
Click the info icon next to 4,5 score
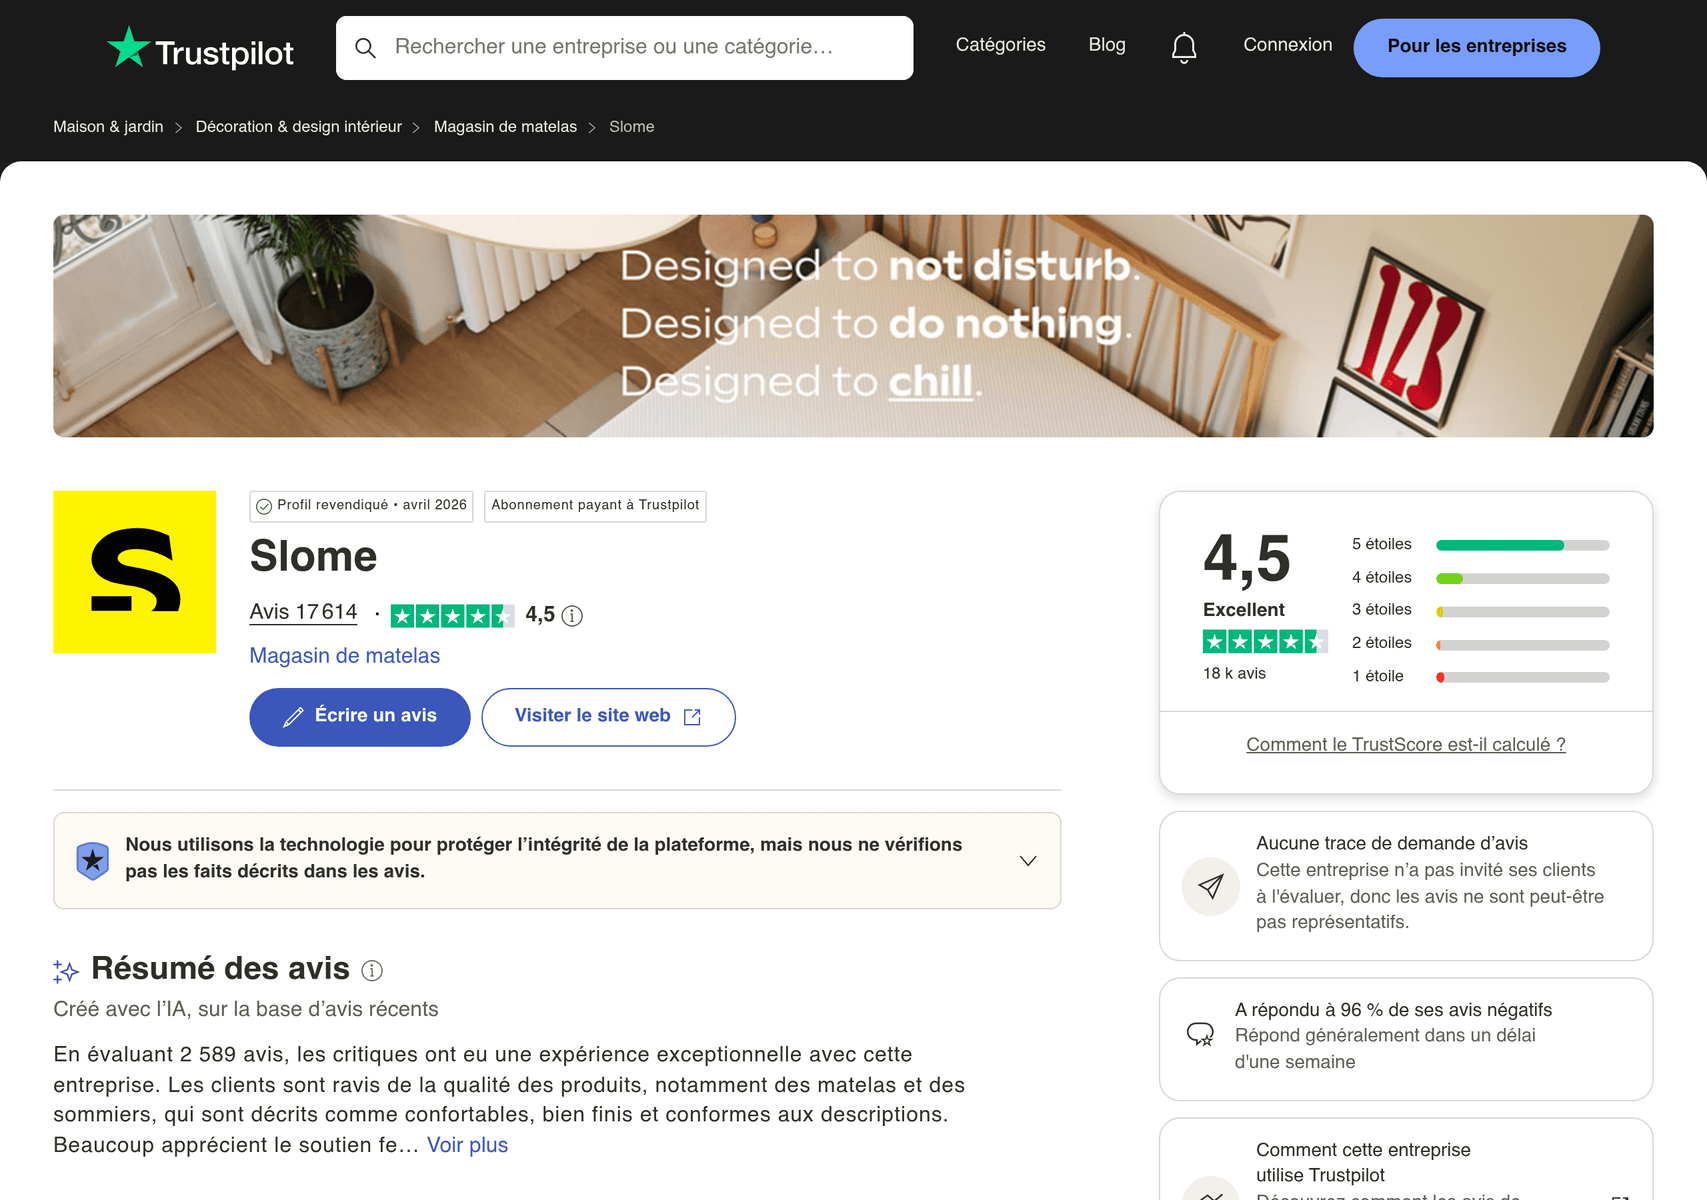point(572,616)
